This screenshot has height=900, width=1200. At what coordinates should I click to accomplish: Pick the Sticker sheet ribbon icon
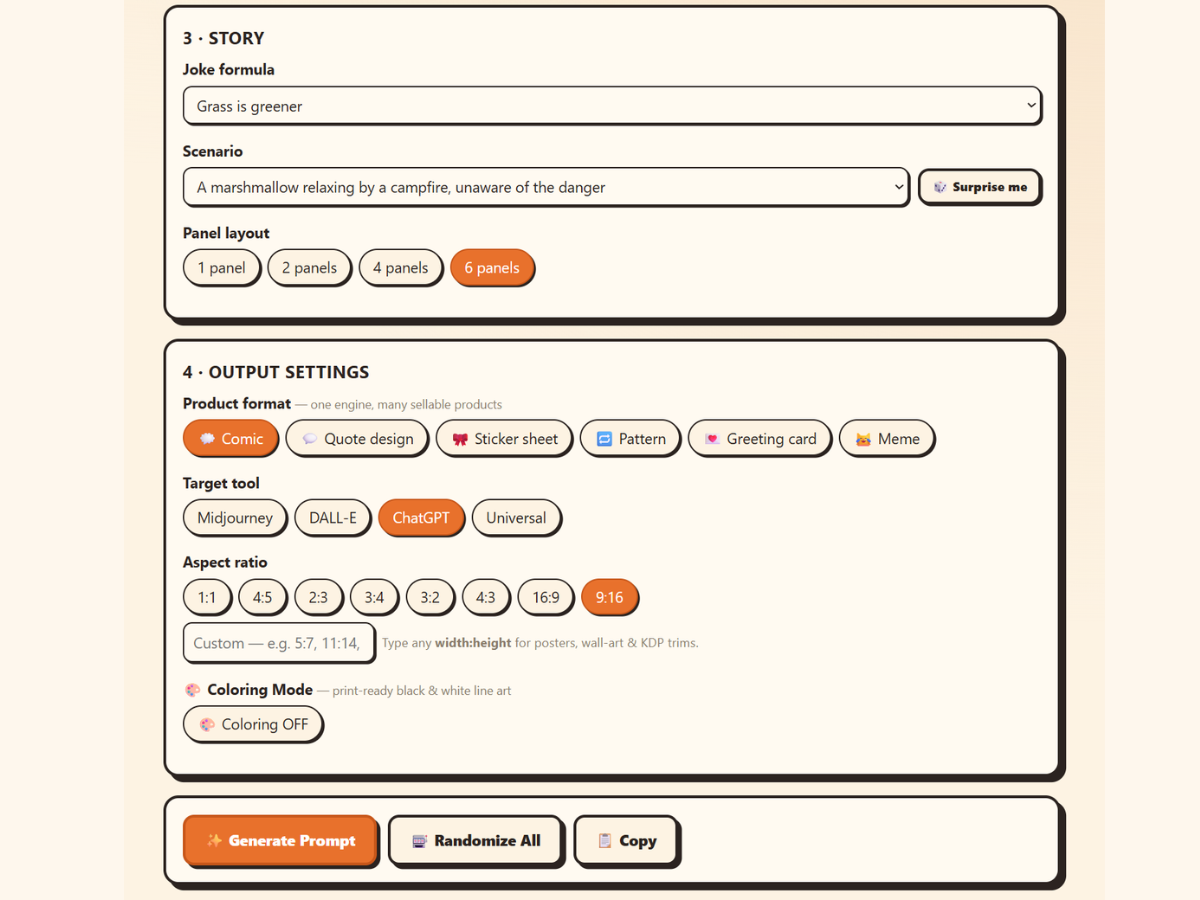(460, 439)
